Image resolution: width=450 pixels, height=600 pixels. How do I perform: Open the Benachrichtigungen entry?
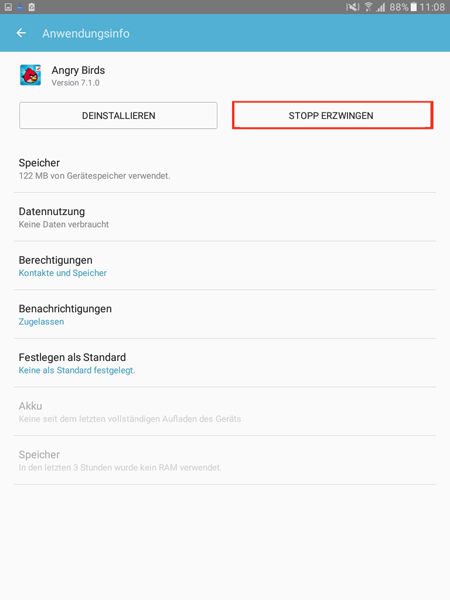(225, 315)
